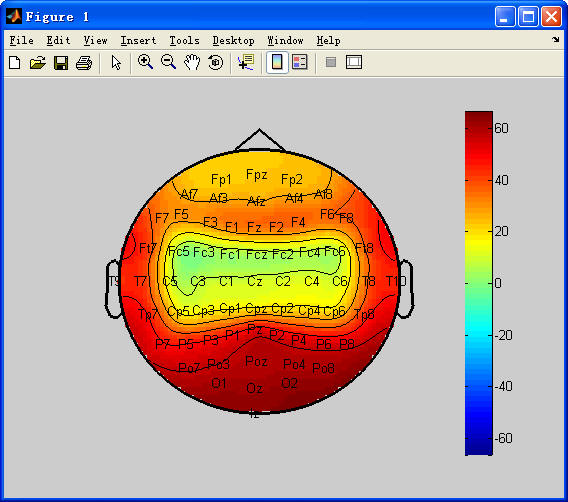This screenshot has width=568, height=502.
Task: Expand the Tools menu
Action: pyautogui.click(x=184, y=40)
